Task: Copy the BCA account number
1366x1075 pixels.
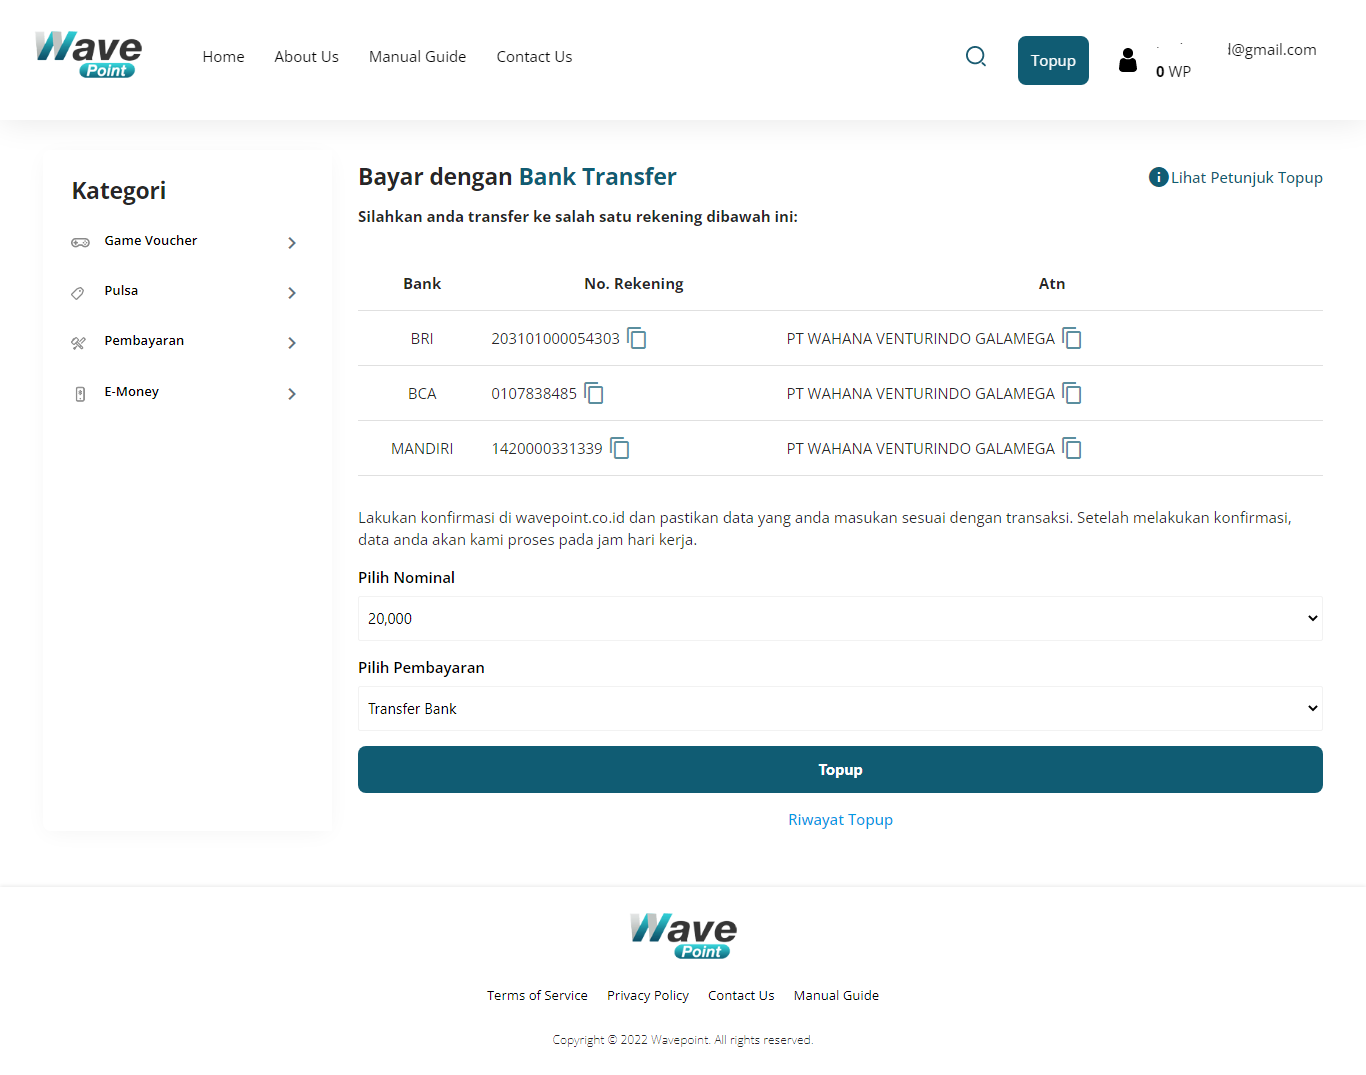Action: tap(594, 393)
